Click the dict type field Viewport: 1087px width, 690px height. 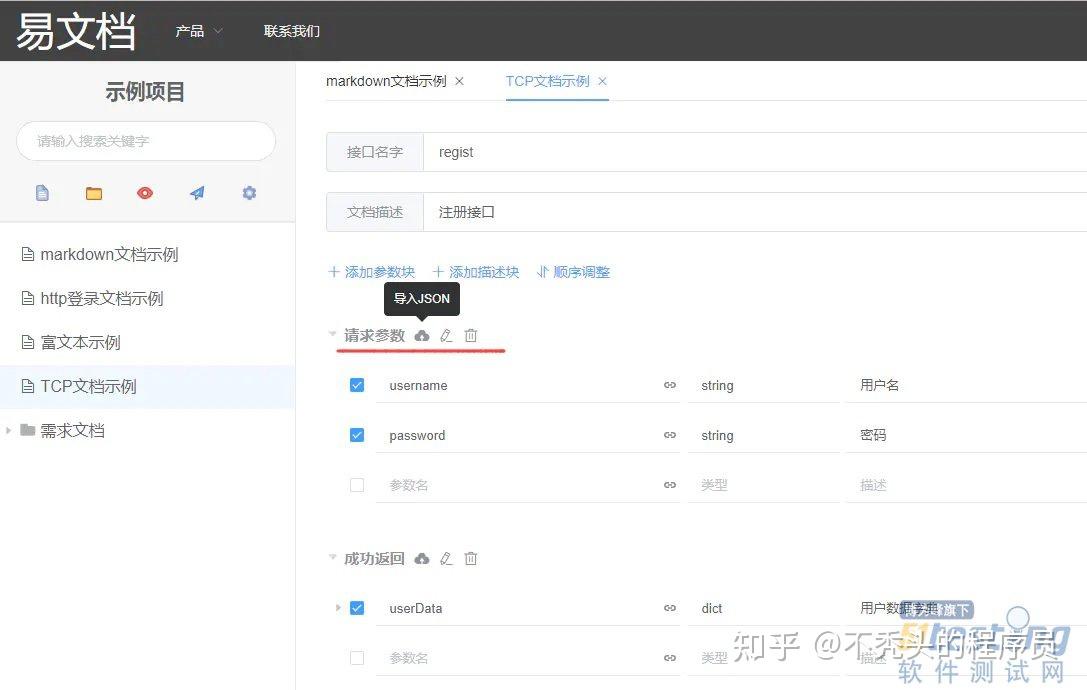tap(764, 607)
